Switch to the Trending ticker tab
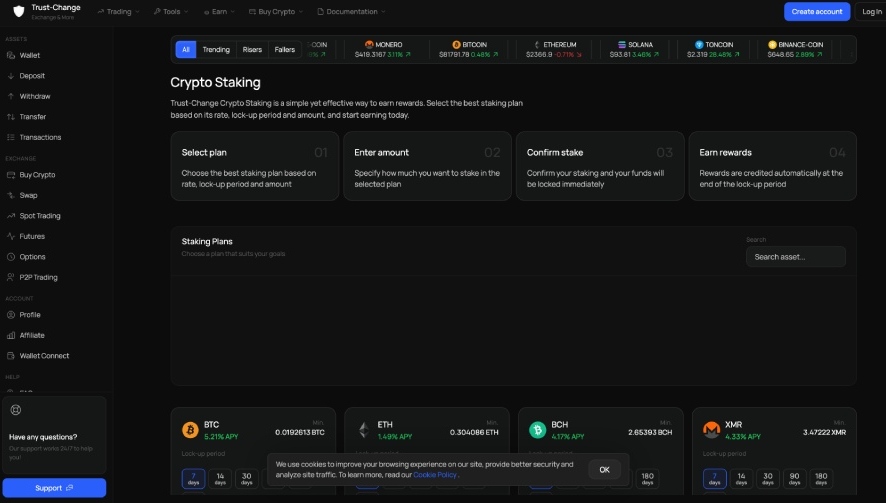The height and width of the screenshot is (503, 886). click(216, 50)
